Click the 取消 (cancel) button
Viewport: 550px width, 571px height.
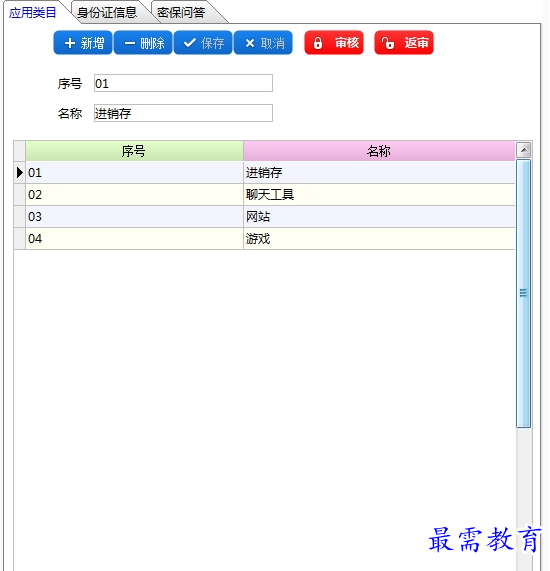(x=263, y=43)
